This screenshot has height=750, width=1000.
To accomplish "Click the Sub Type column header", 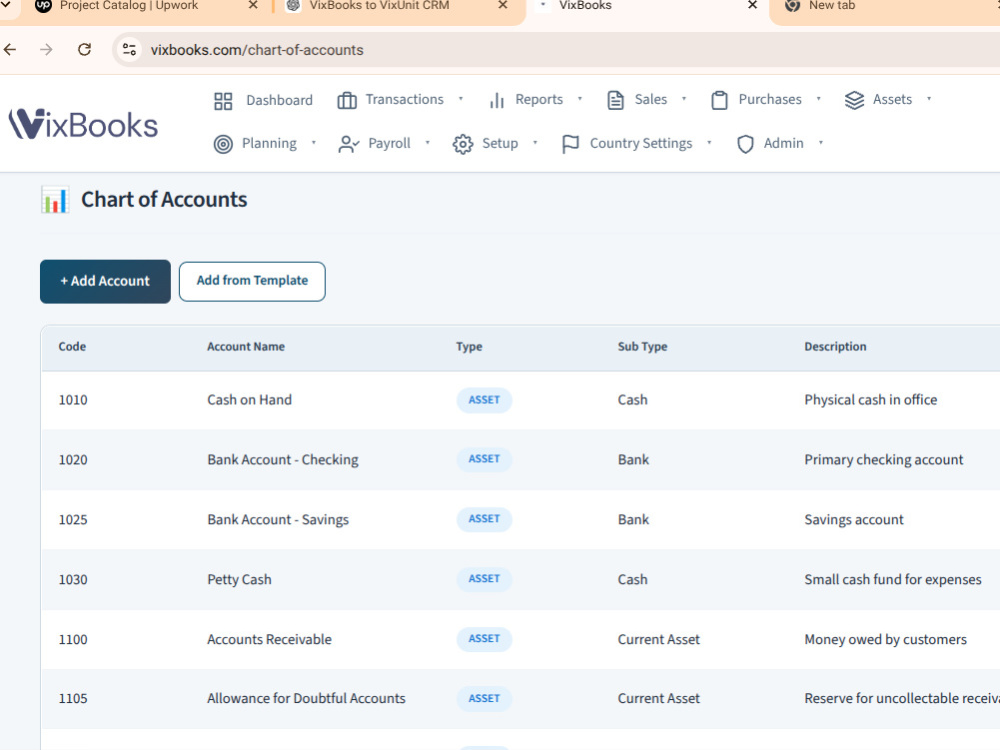I will 642,347.
